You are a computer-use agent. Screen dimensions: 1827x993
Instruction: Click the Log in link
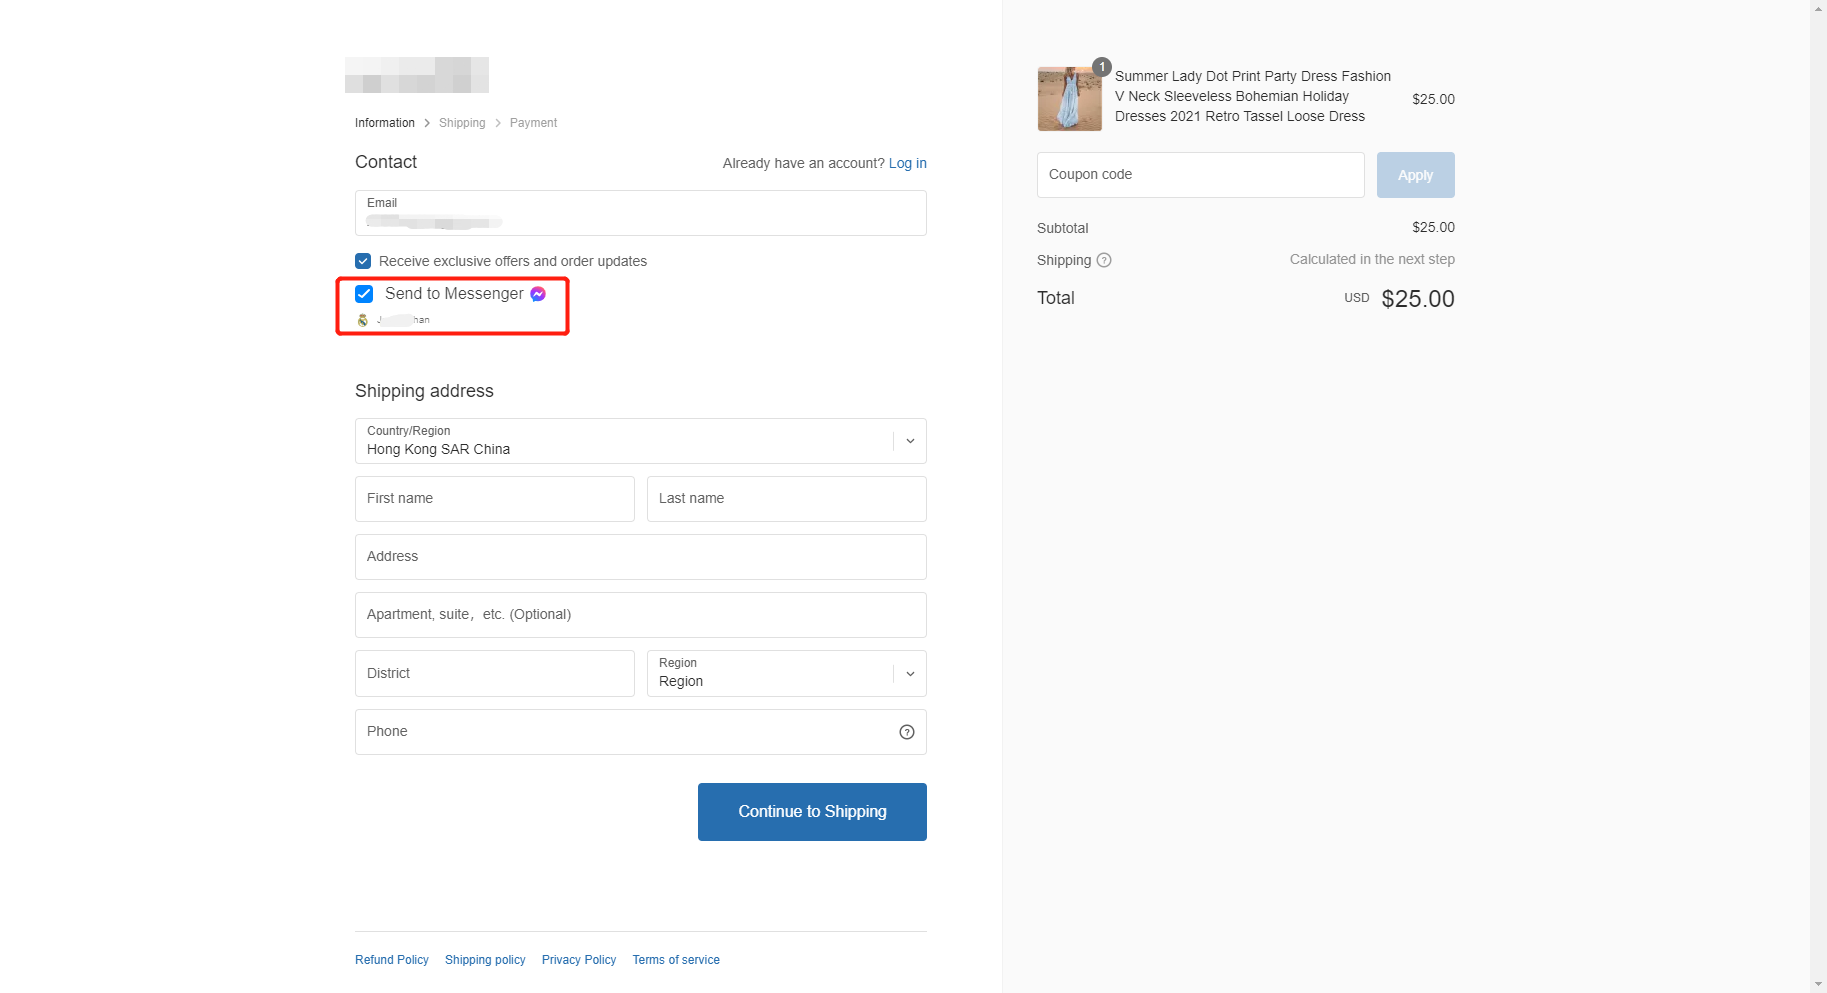(x=908, y=163)
